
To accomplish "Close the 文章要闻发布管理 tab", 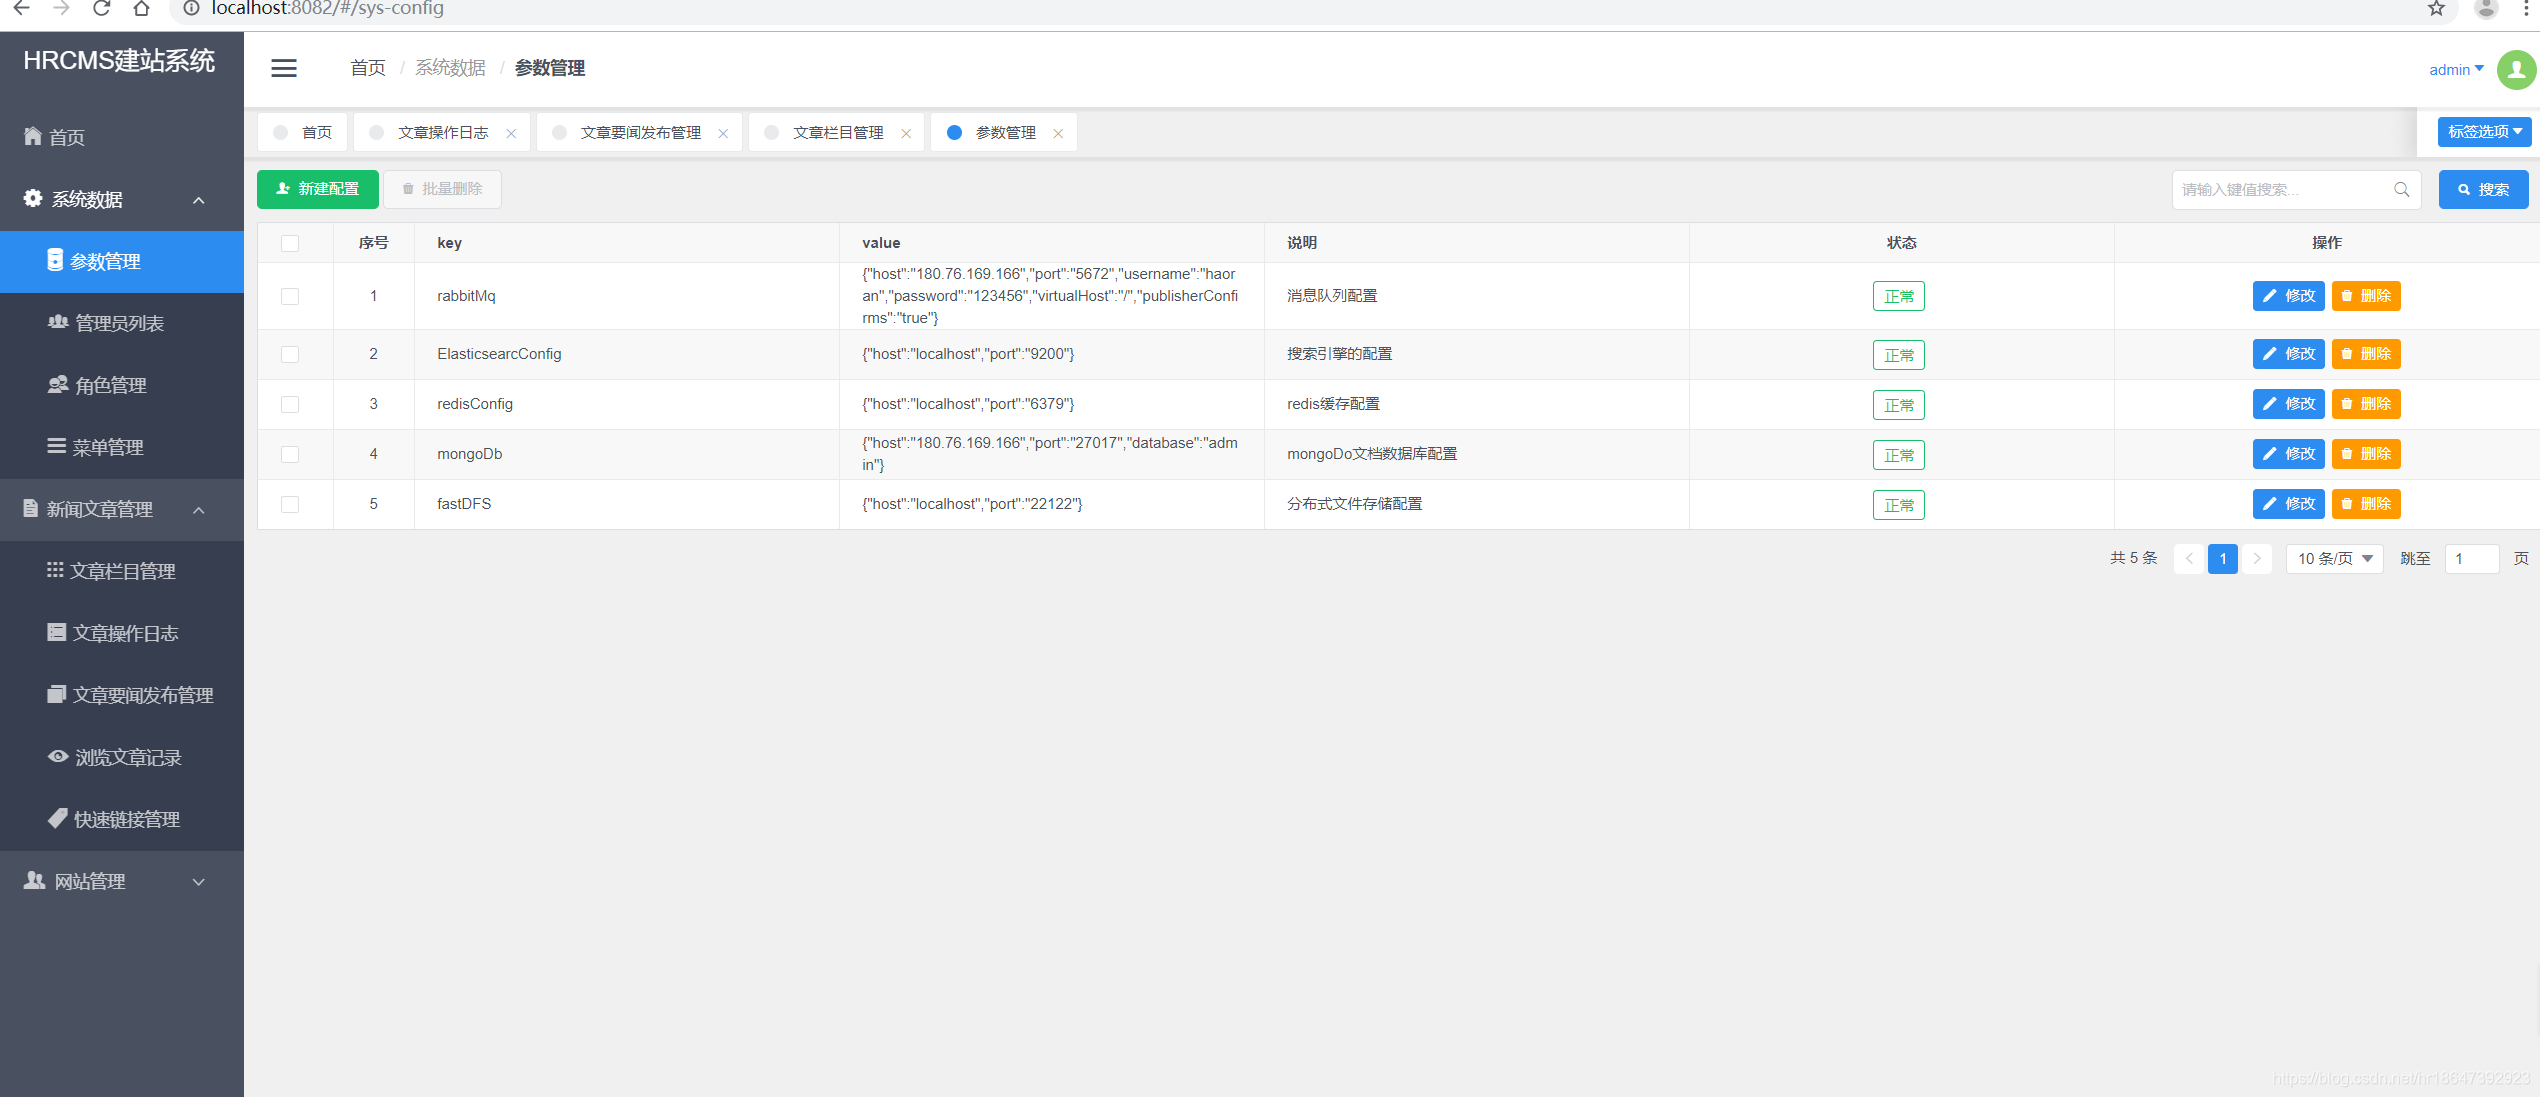I will (723, 133).
